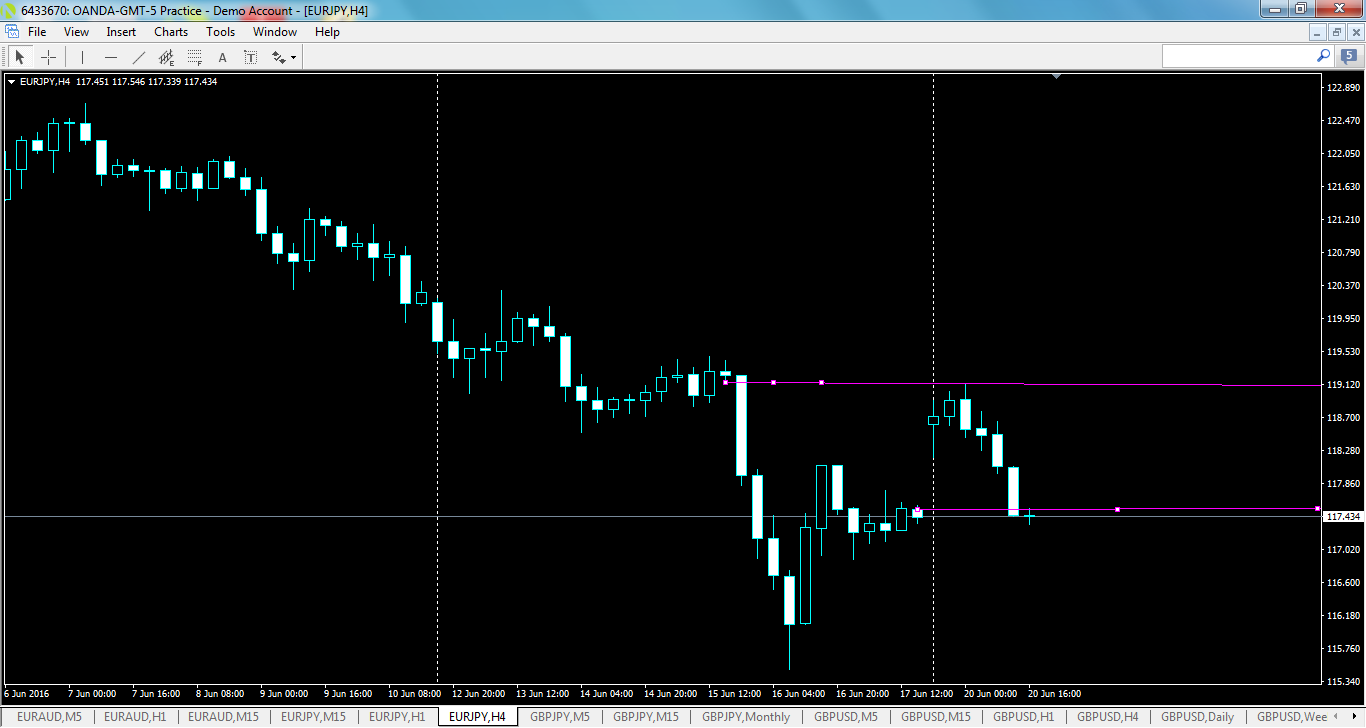
Task: Minimize the active chart window
Action: pyautogui.click(x=1316, y=31)
